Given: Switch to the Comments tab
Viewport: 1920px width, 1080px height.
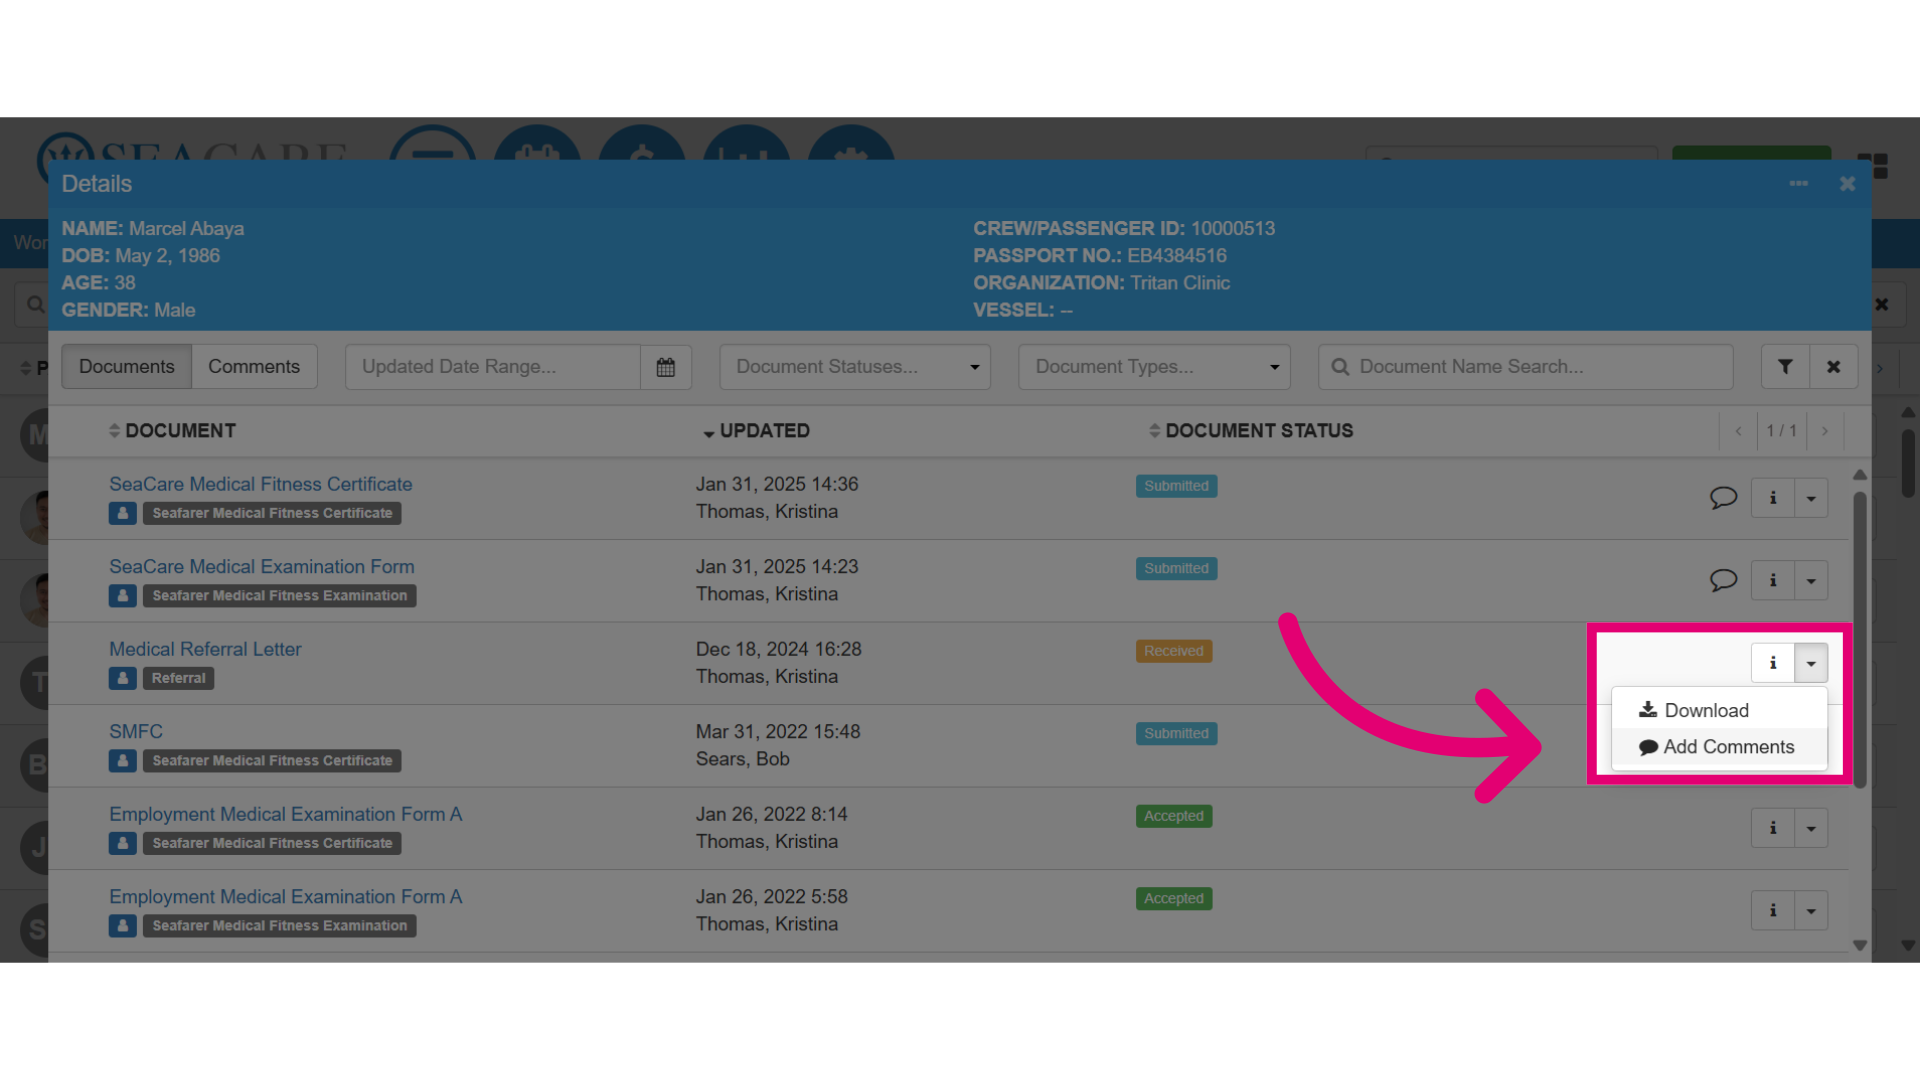Looking at the screenshot, I should coord(254,367).
